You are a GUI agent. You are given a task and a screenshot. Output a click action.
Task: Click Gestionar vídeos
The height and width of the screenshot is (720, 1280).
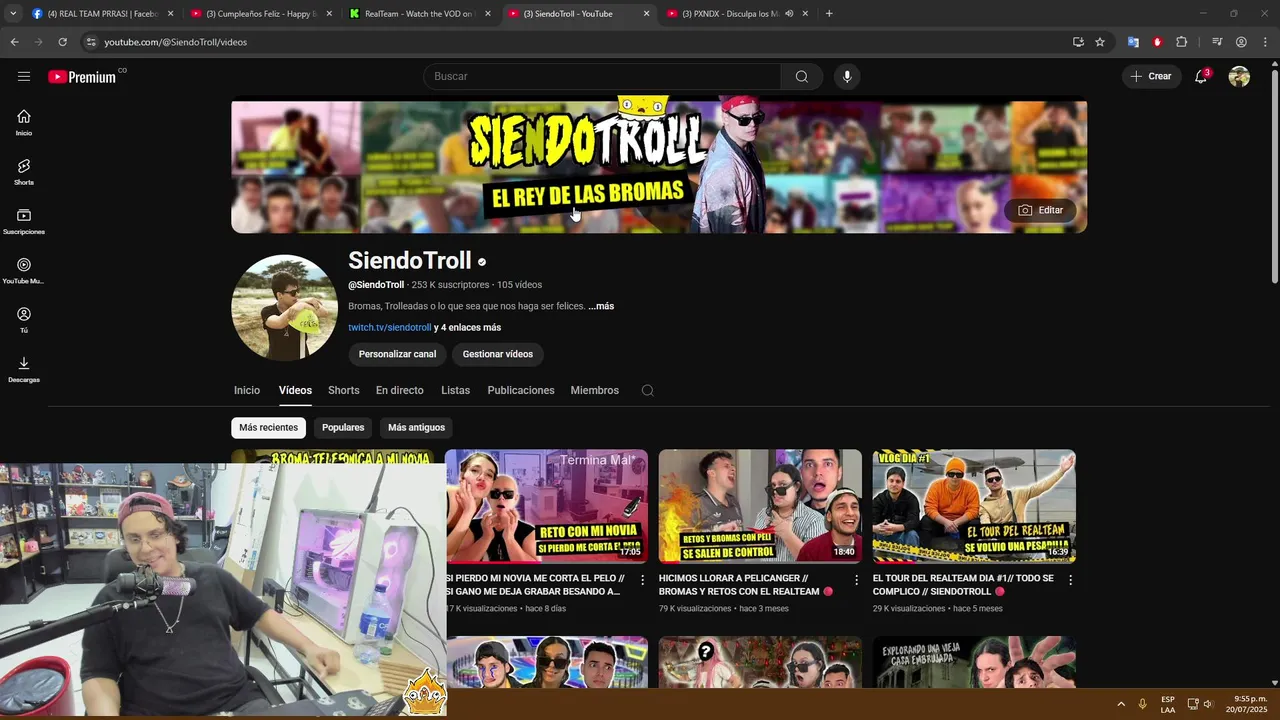(498, 354)
